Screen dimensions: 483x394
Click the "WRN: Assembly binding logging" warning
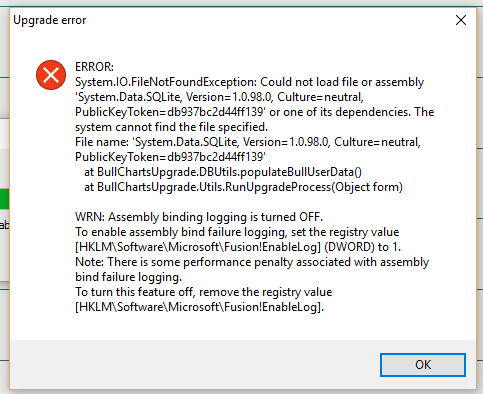[x=199, y=217]
